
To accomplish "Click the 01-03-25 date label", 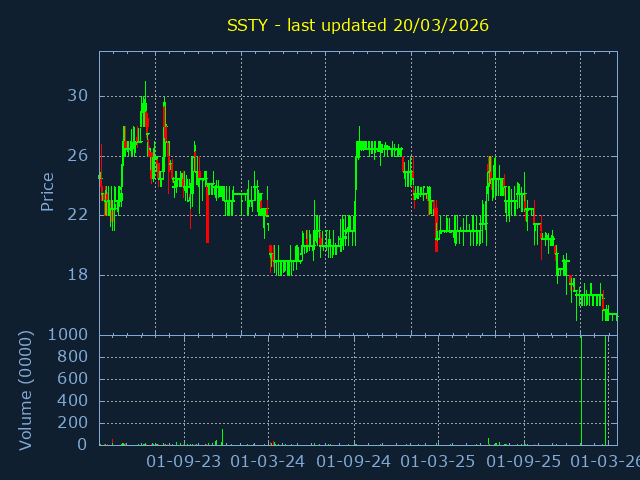I will click(438, 462).
